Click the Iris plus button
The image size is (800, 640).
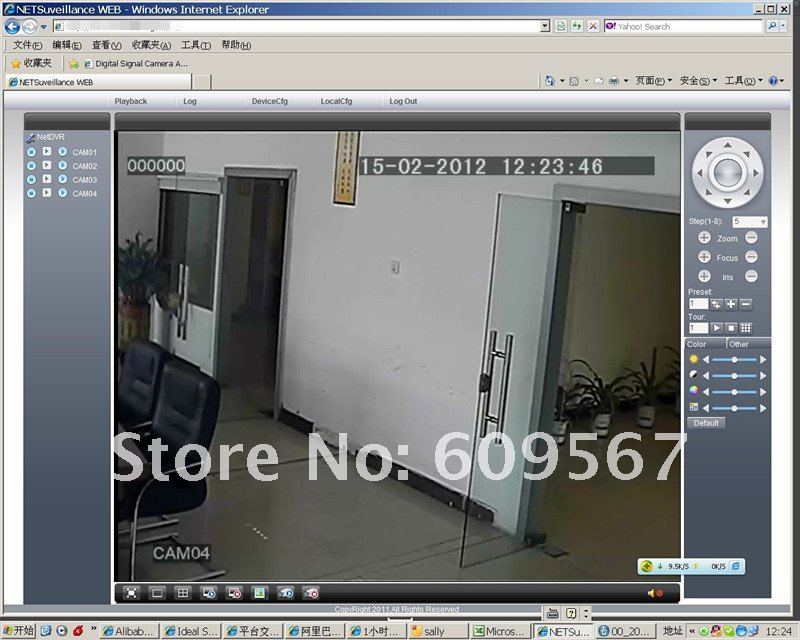(x=704, y=276)
